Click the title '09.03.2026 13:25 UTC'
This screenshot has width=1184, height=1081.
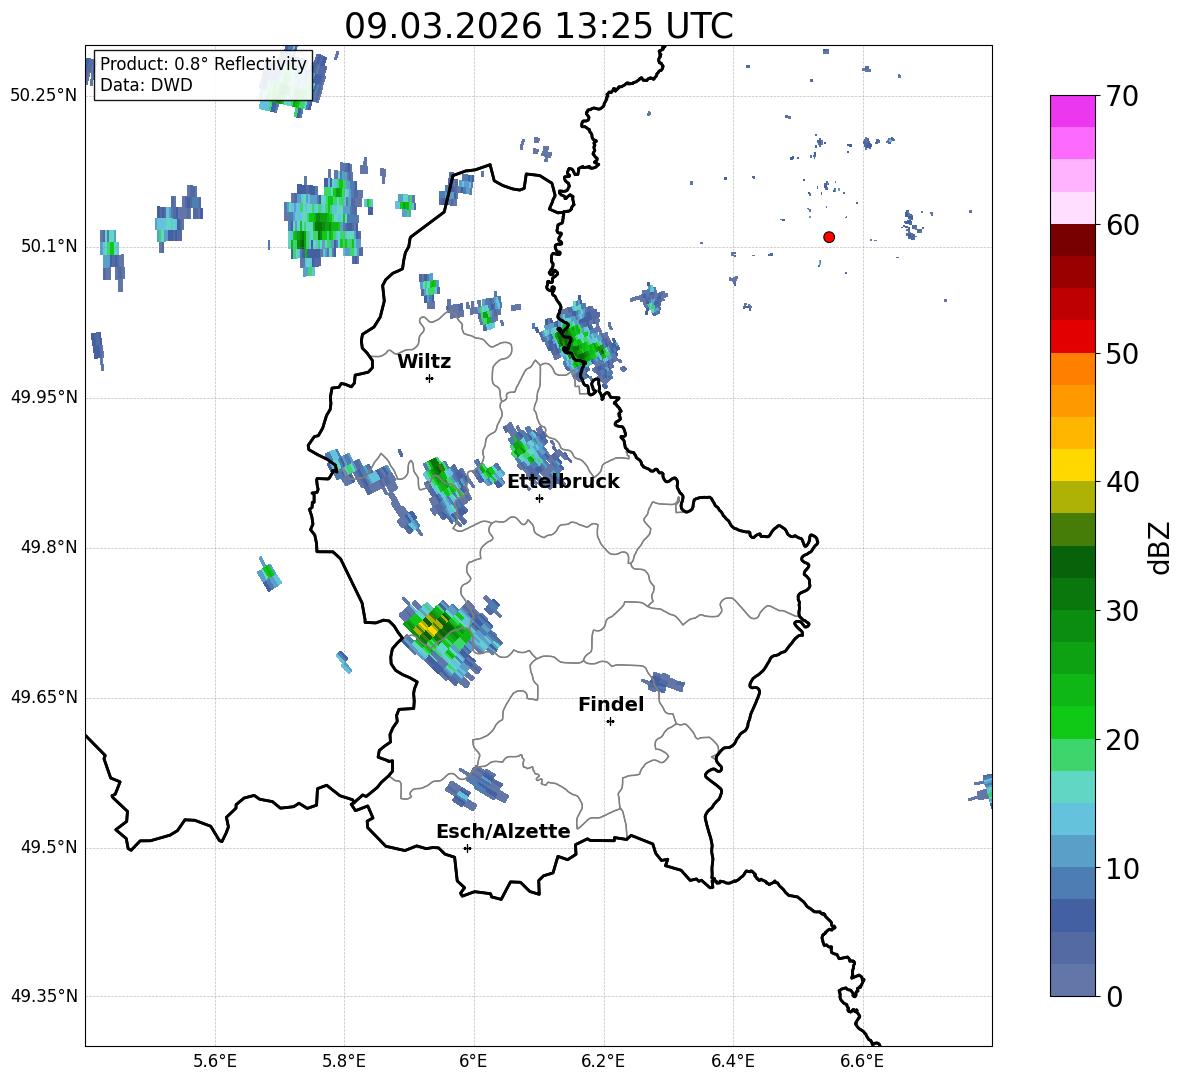[x=538, y=26]
